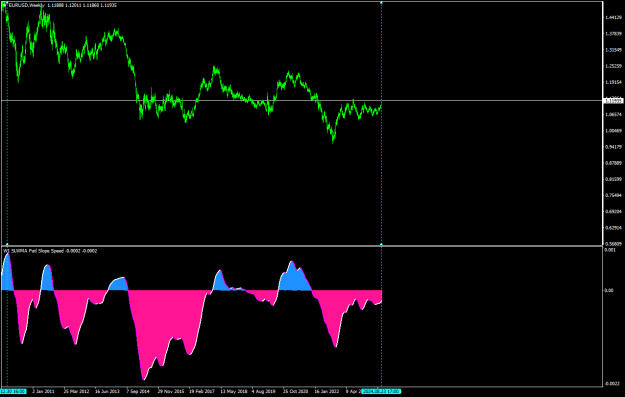Image resolution: width=625 pixels, height=397 pixels.
Task: Click the 0.94179 price scale label
Action: pos(613,147)
